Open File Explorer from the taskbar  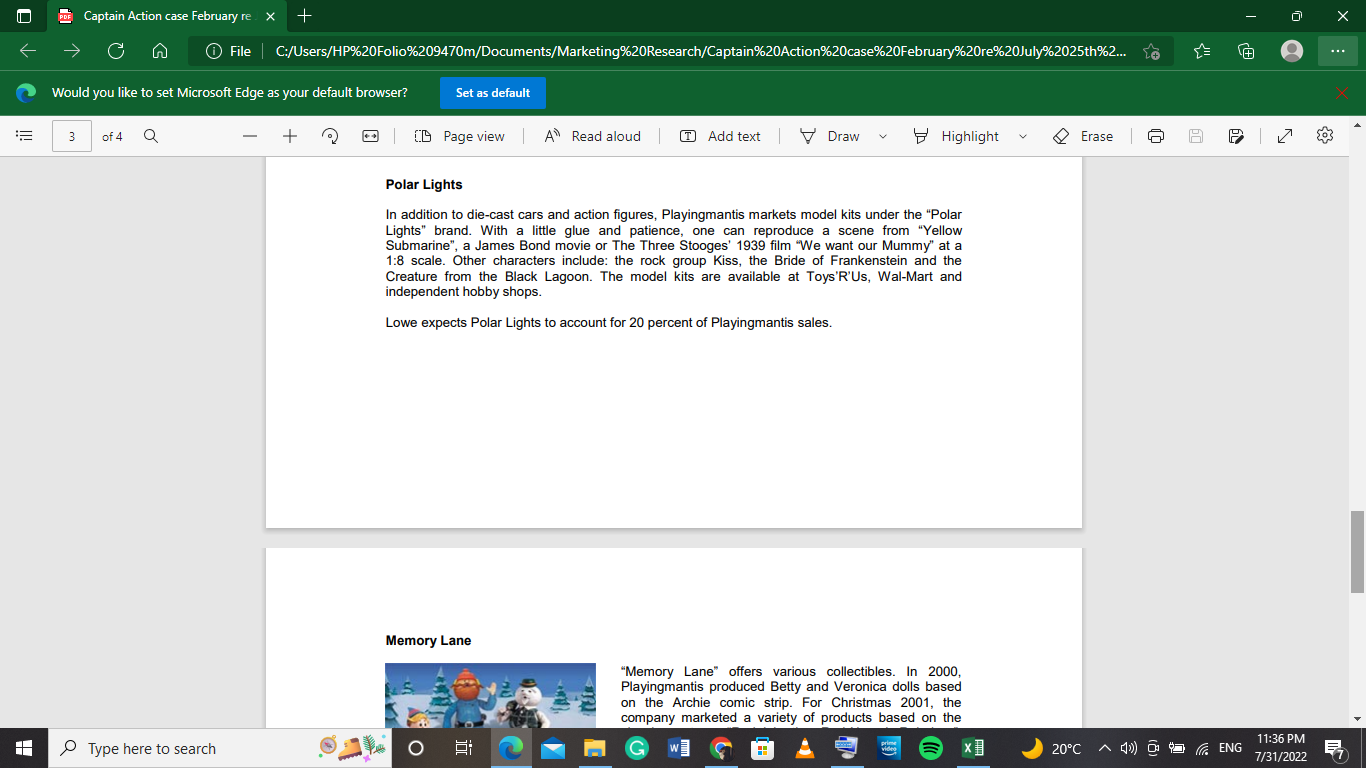595,748
